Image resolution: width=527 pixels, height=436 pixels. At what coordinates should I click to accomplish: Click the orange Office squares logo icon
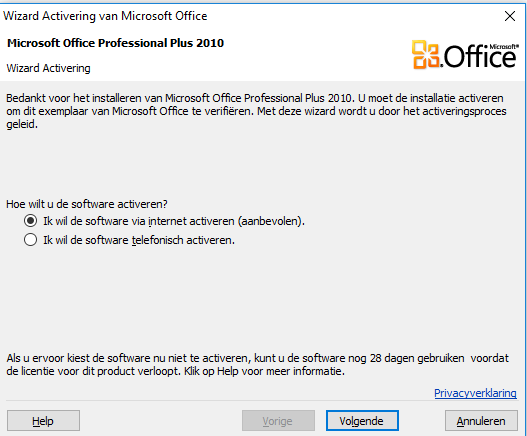[x=425, y=55]
